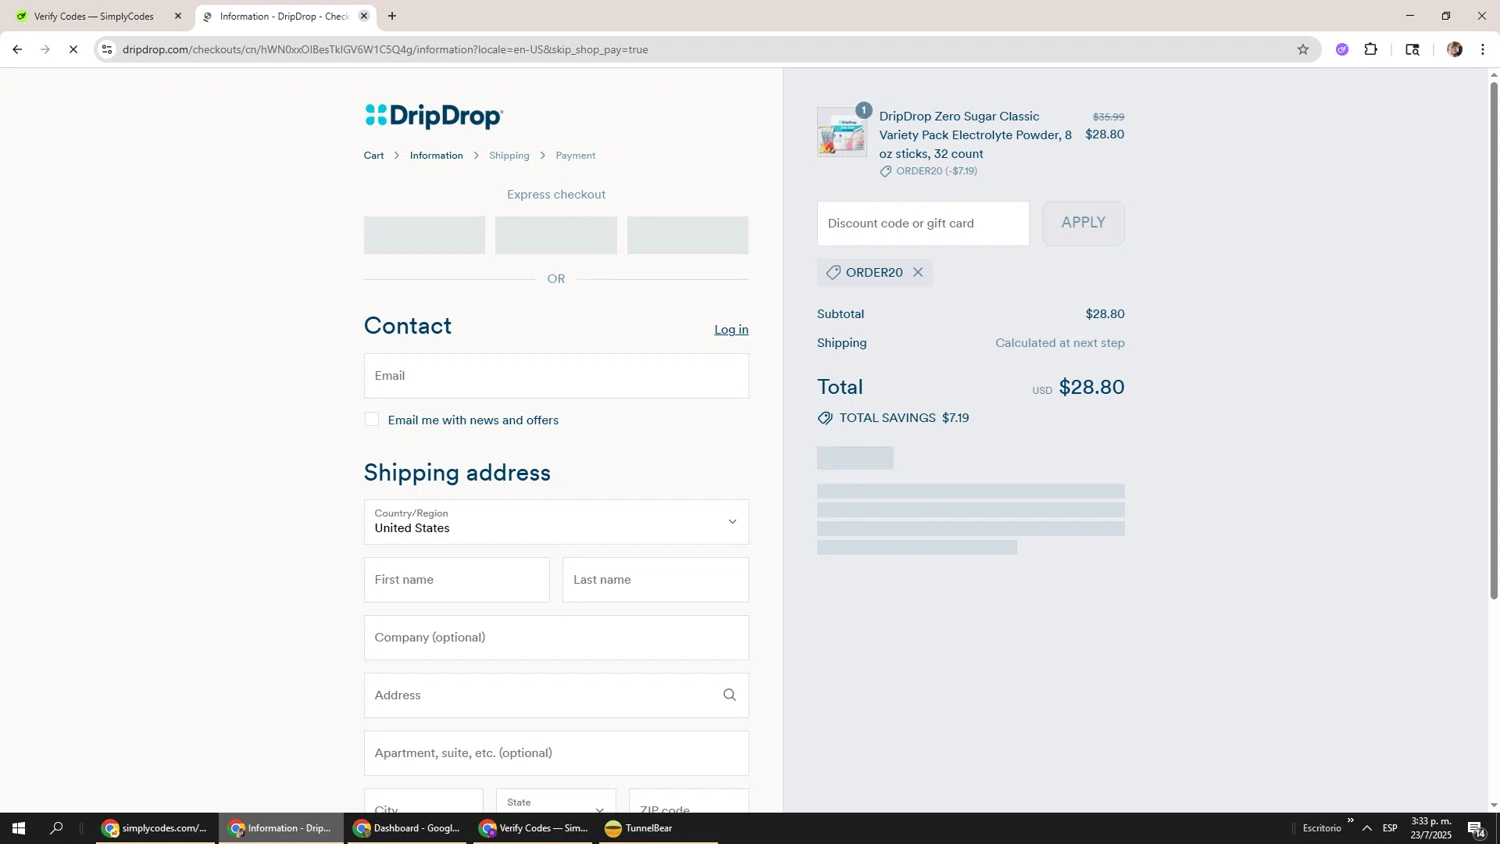Select the Information breadcrumb step
Image resolution: width=1500 pixels, height=844 pixels.
coord(436,156)
